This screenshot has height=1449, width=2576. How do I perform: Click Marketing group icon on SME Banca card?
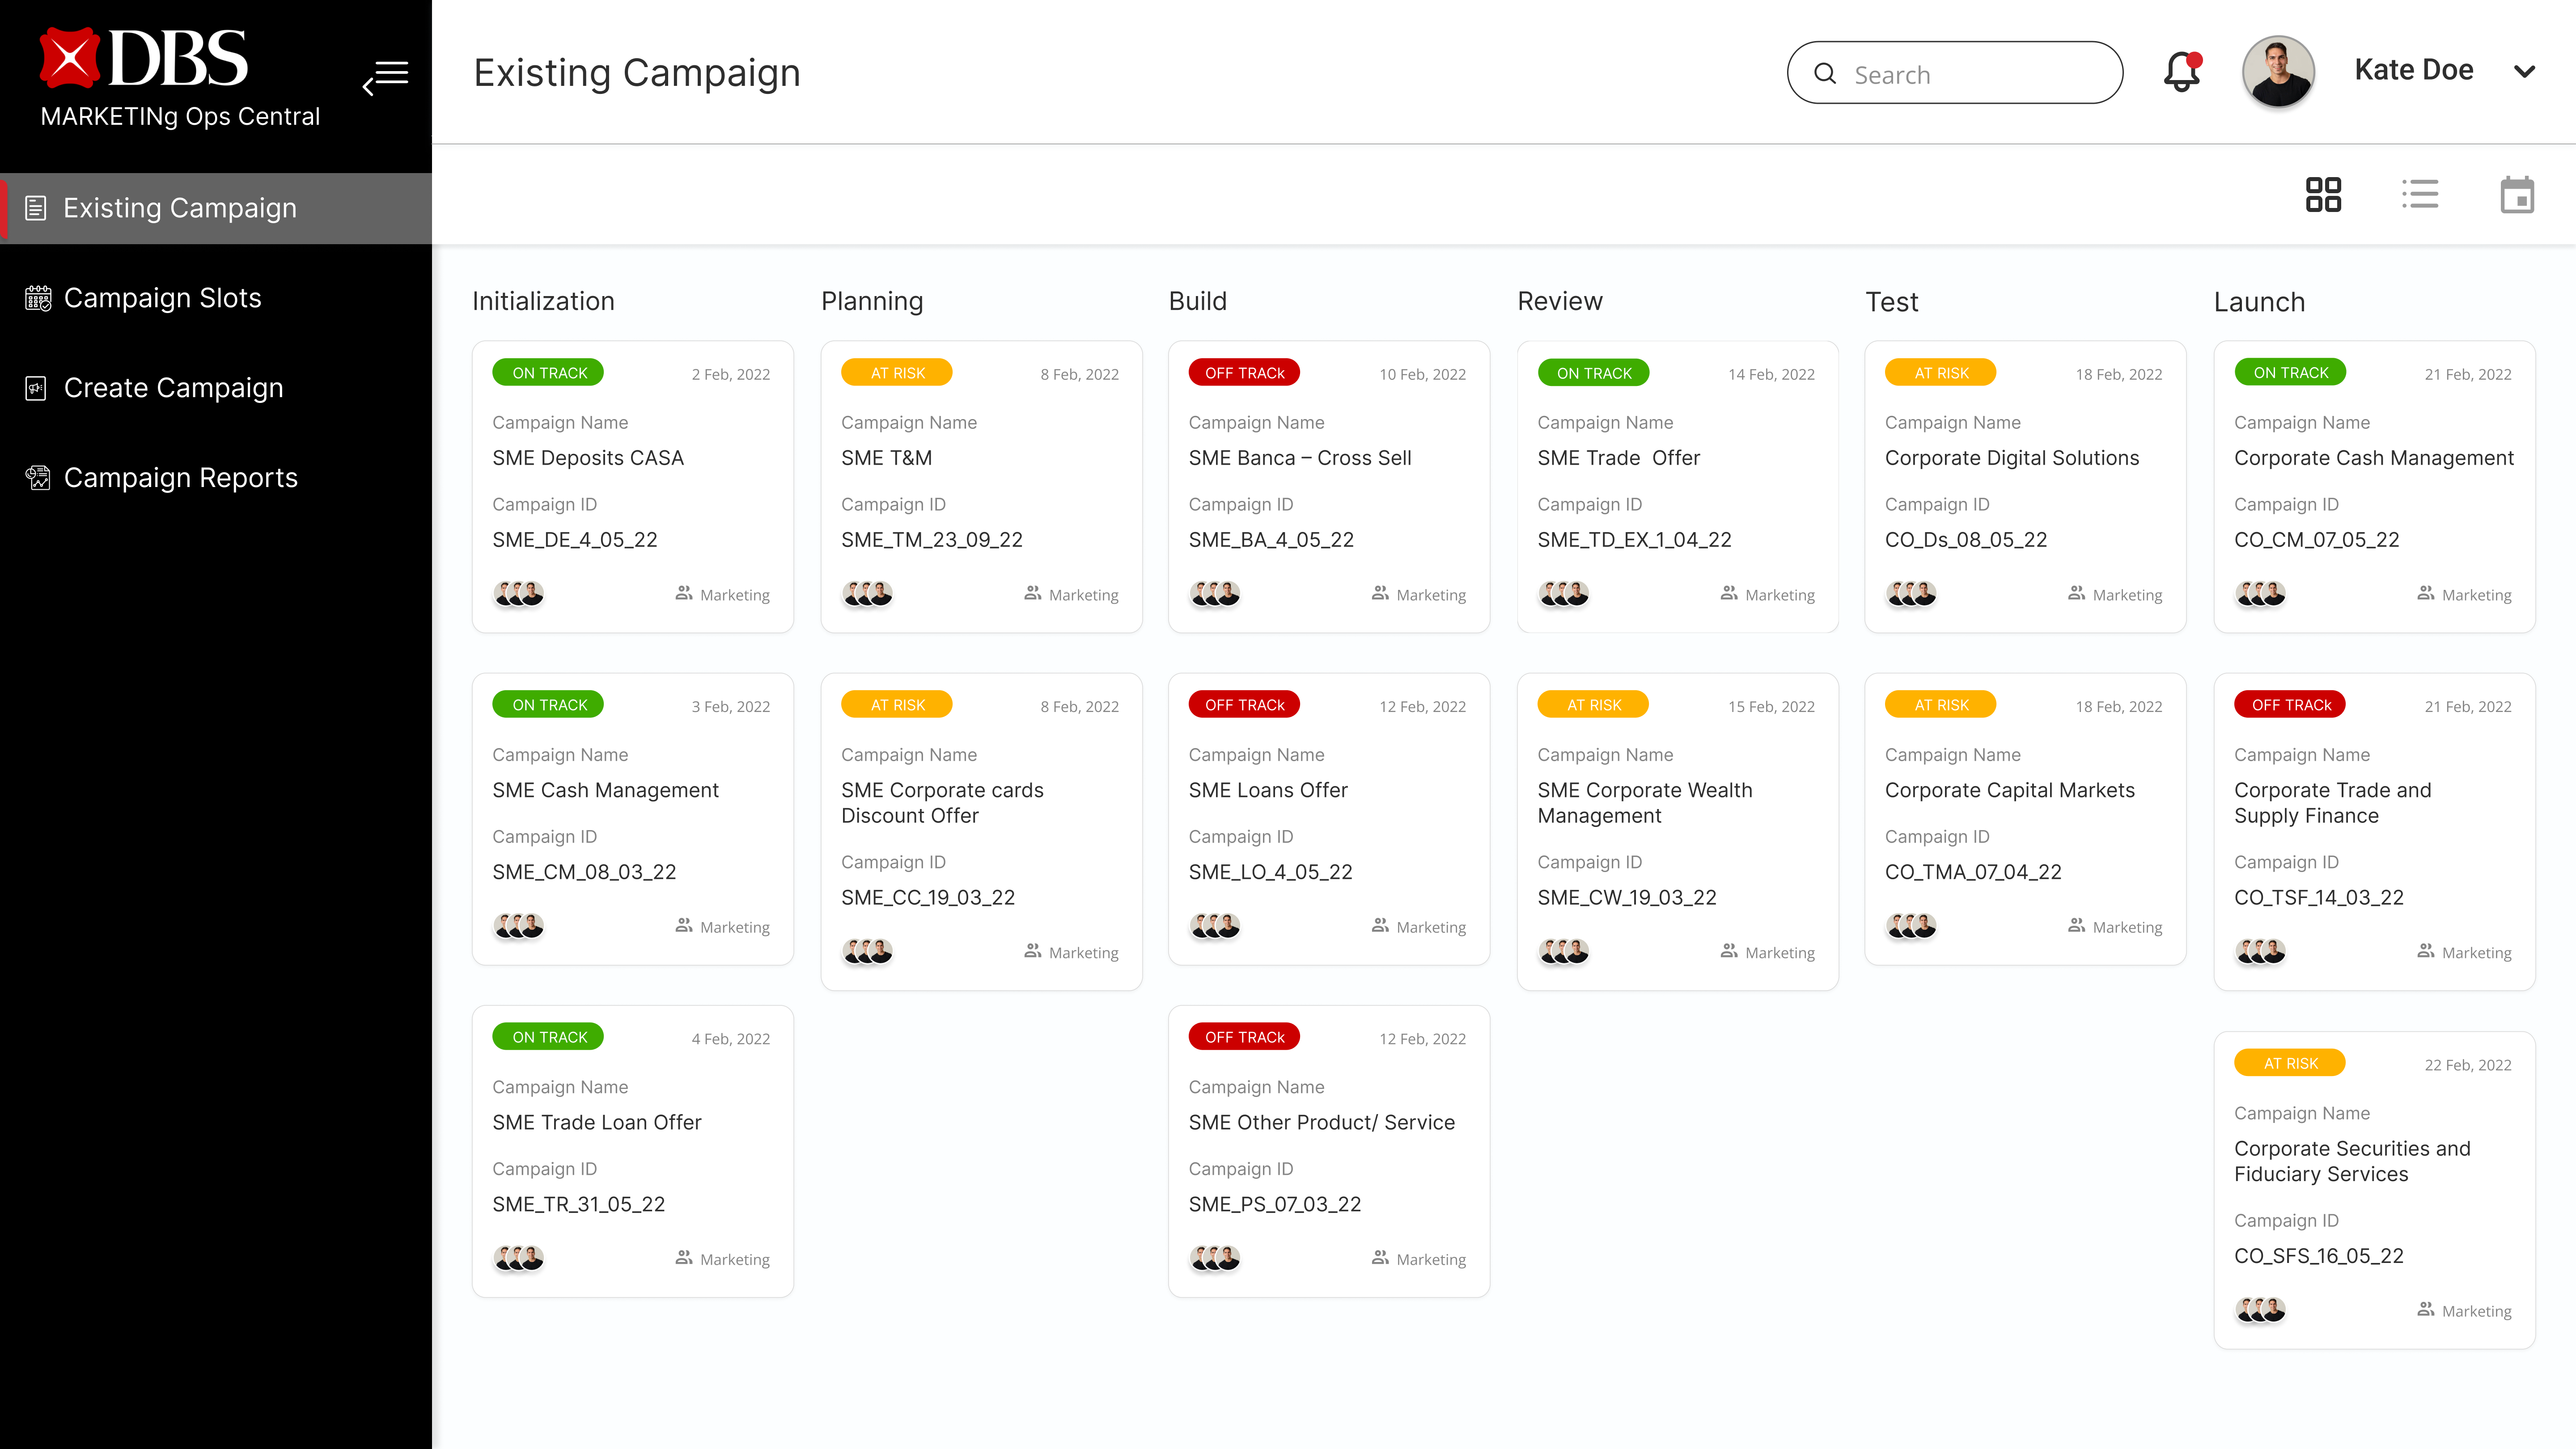click(1380, 593)
